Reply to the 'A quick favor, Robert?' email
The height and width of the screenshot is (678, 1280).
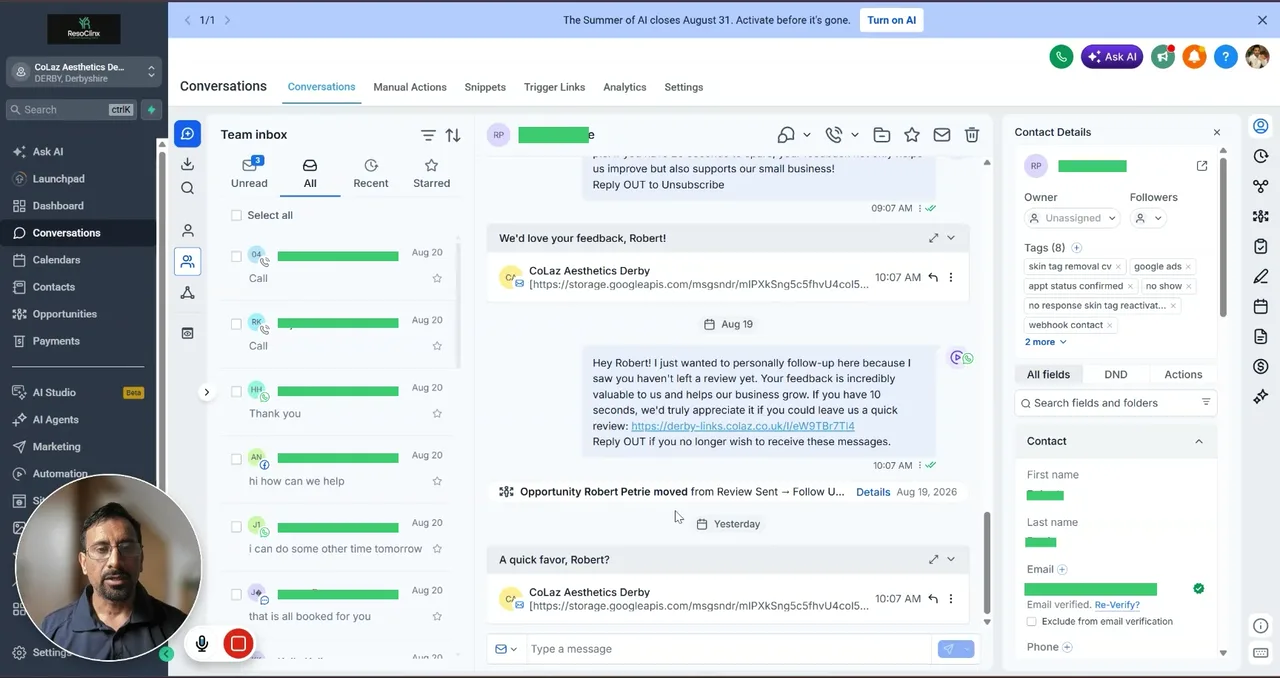pyautogui.click(x=933, y=599)
